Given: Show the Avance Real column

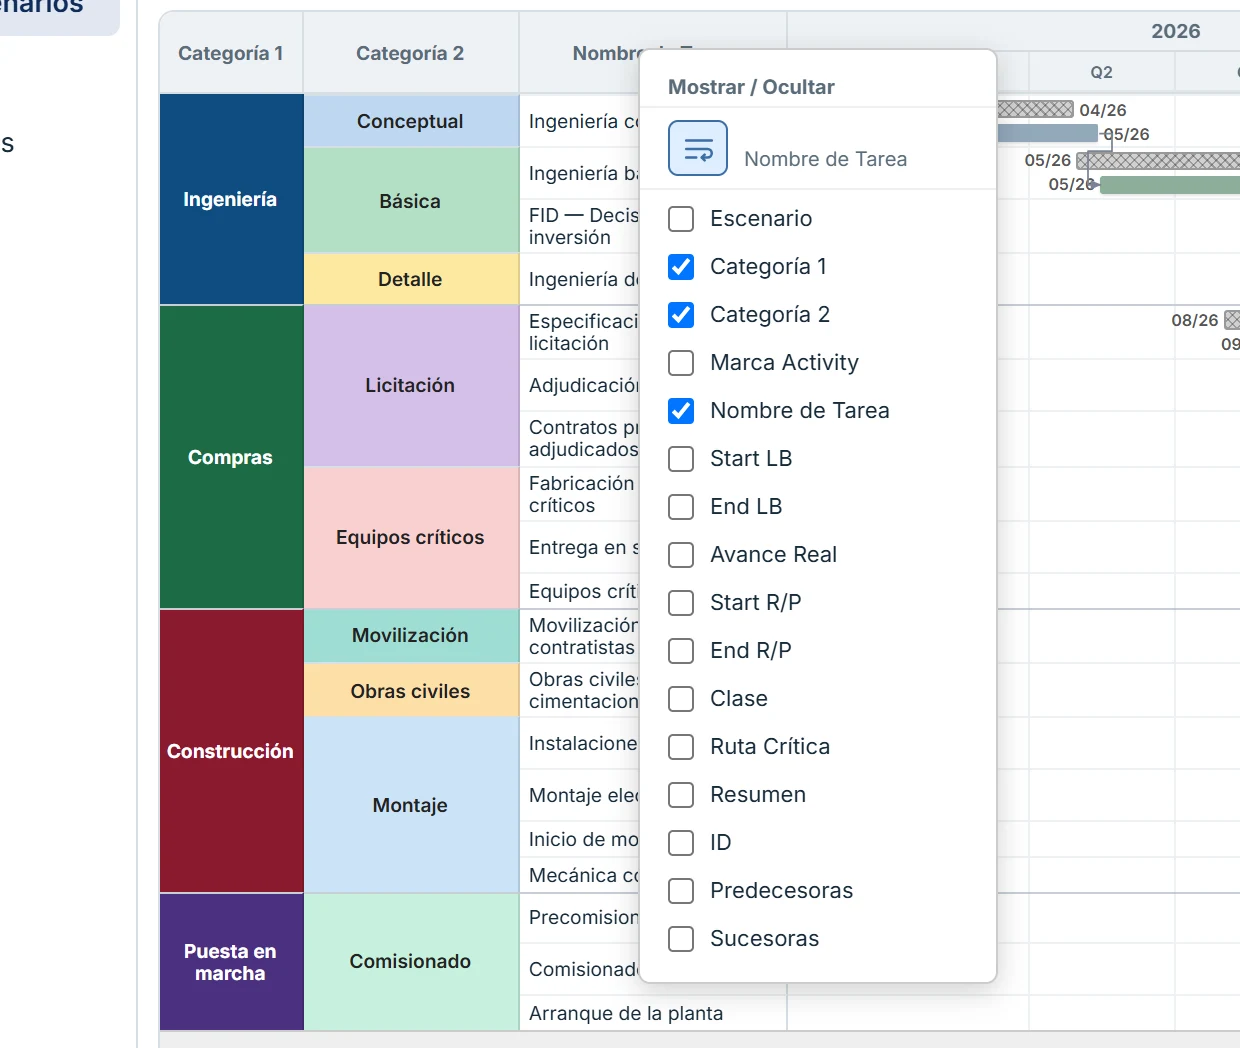Looking at the screenshot, I should coord(681,555).
